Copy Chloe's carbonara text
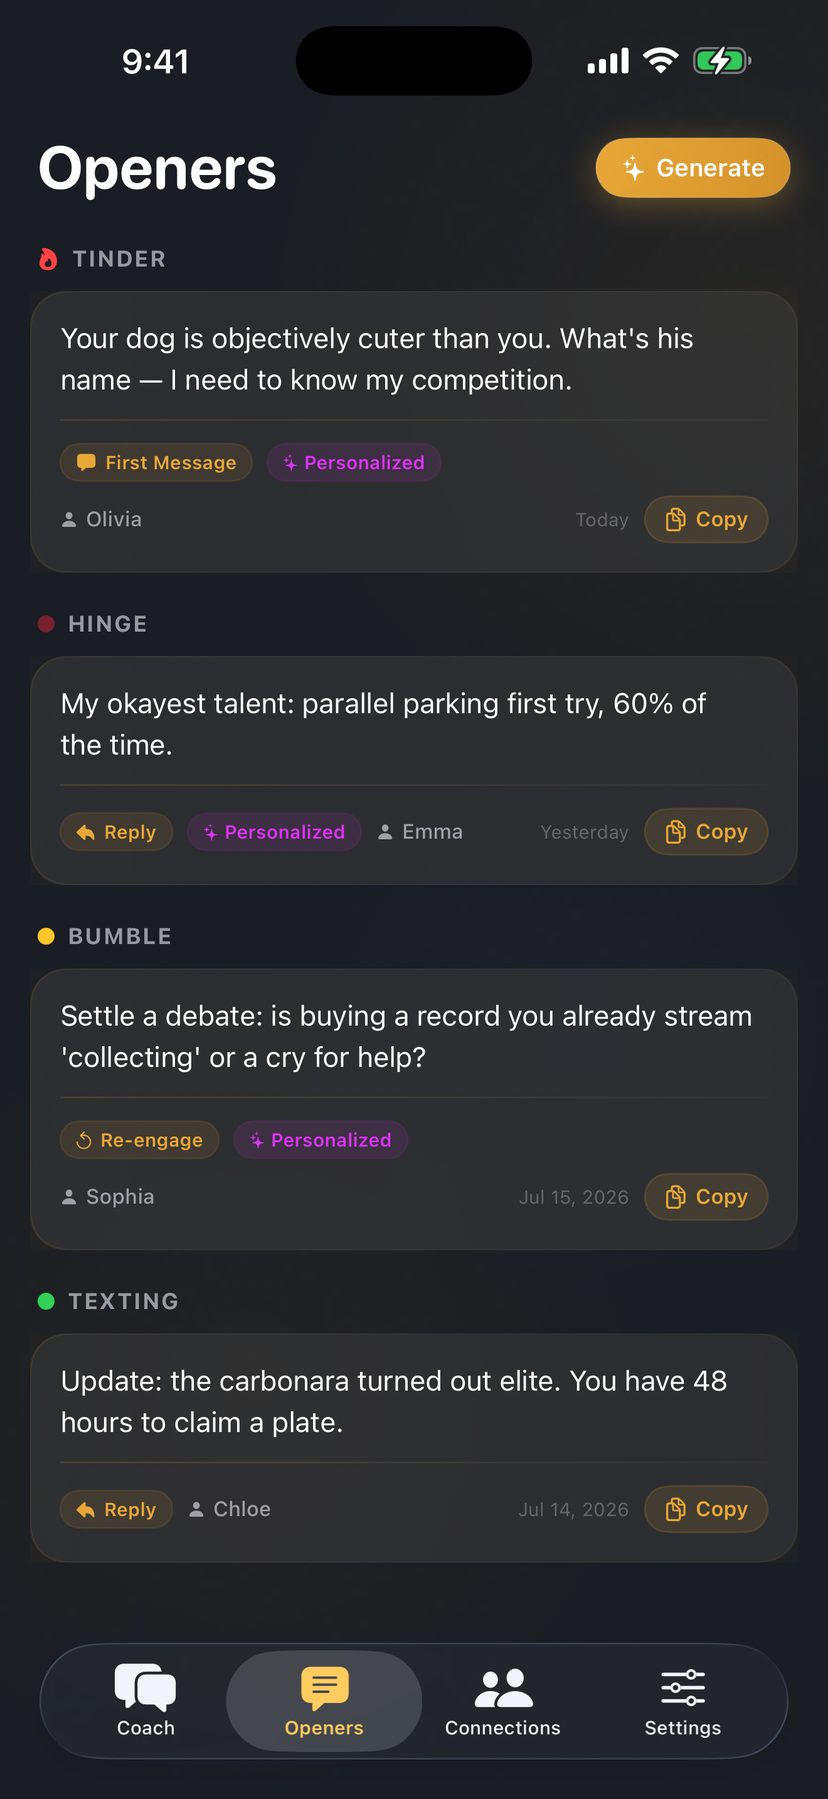828x1799 pixels. click(706, 1509)
